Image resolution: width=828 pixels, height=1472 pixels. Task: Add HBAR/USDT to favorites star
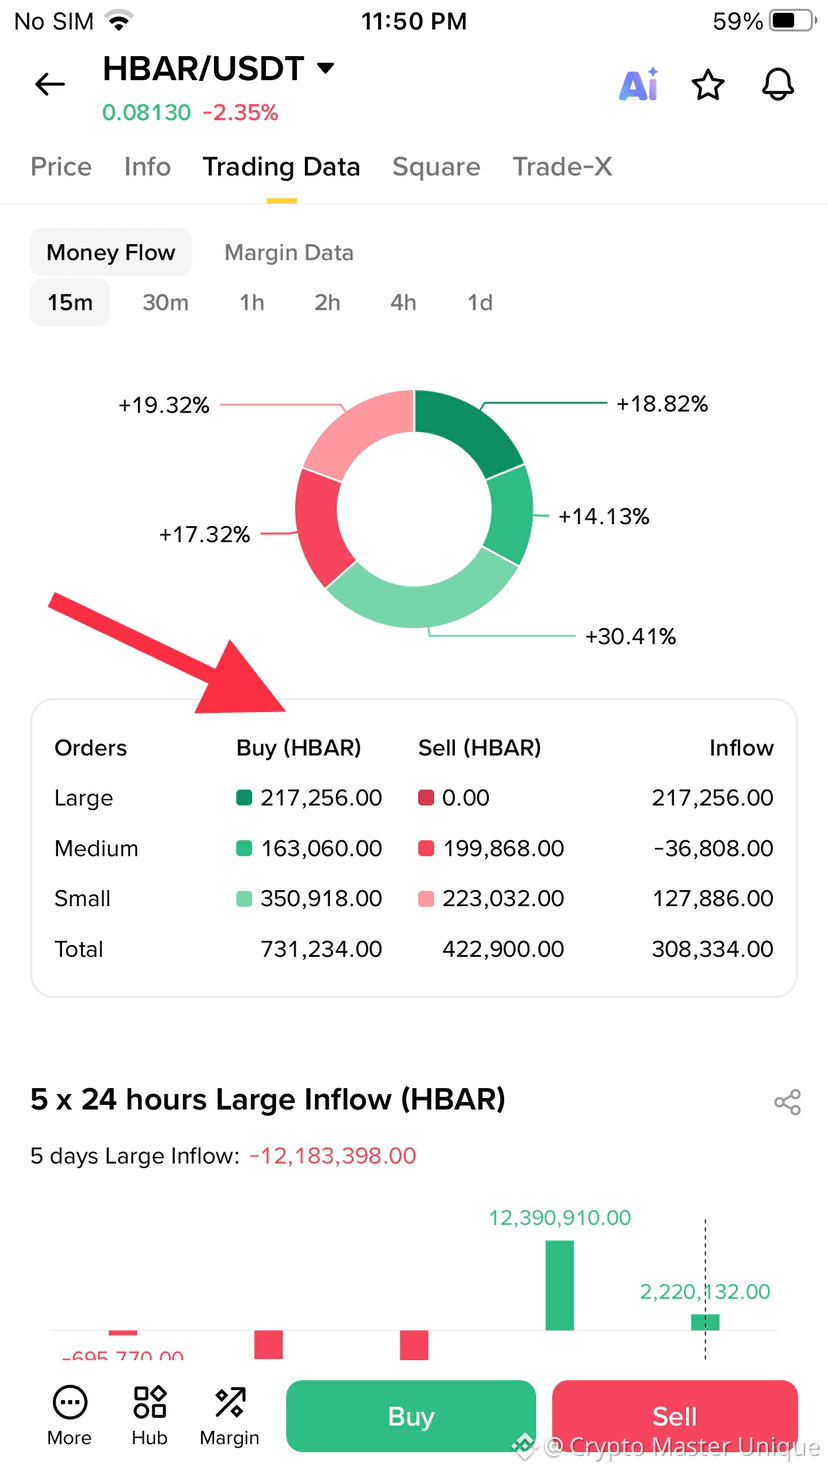(x=708, y=85)
